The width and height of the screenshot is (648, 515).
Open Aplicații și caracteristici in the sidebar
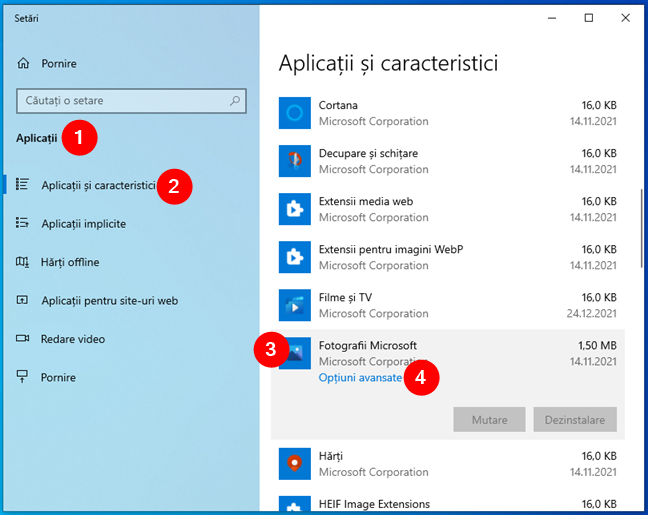pos(98,185)
